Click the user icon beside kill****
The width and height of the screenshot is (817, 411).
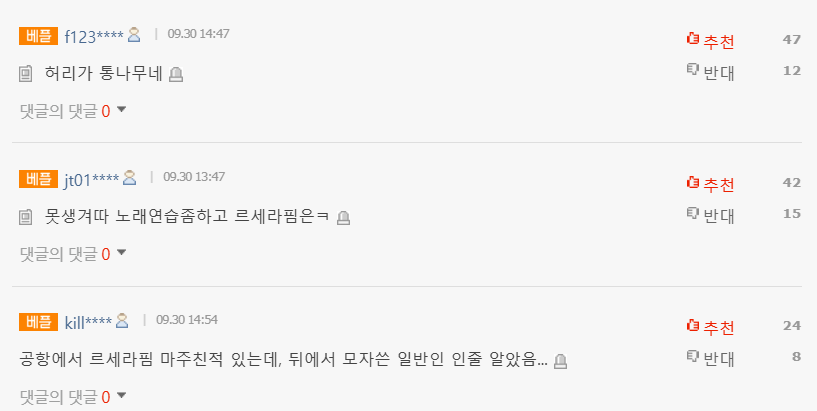[x=122, y=320]
